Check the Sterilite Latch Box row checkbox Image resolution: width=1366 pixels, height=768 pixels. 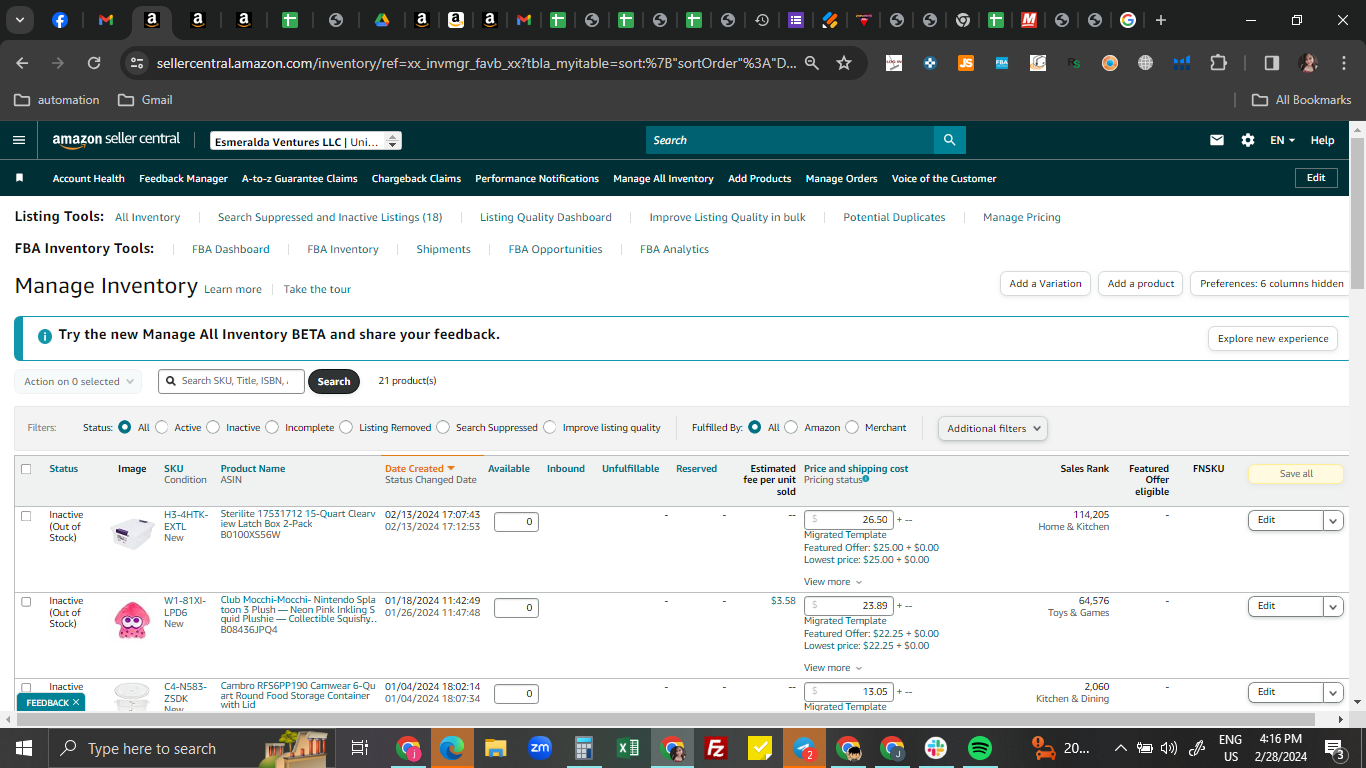(x=26, y=516)
